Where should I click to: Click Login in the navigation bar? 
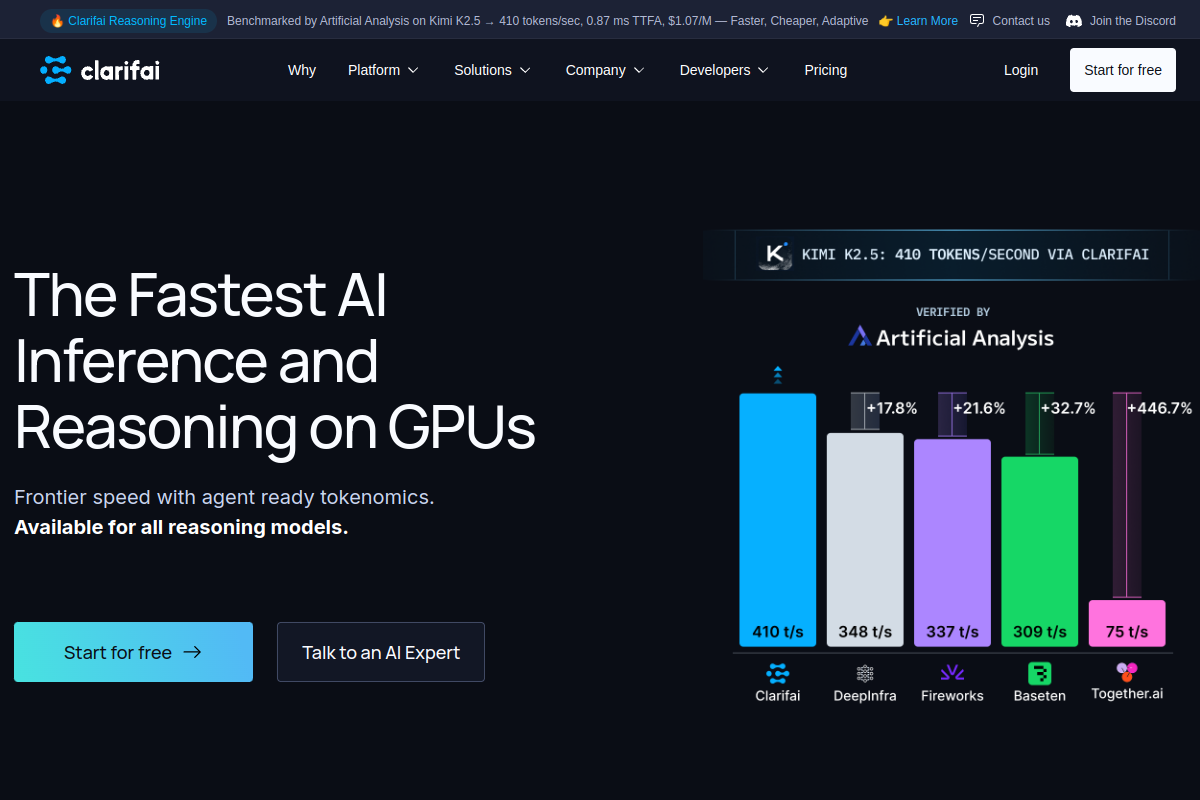(x=1021, y=70)
